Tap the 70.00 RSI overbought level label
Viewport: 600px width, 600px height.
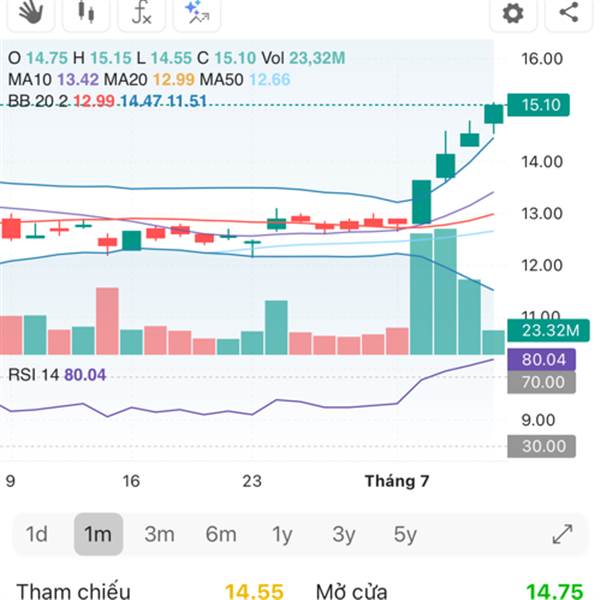click(541, 382)
